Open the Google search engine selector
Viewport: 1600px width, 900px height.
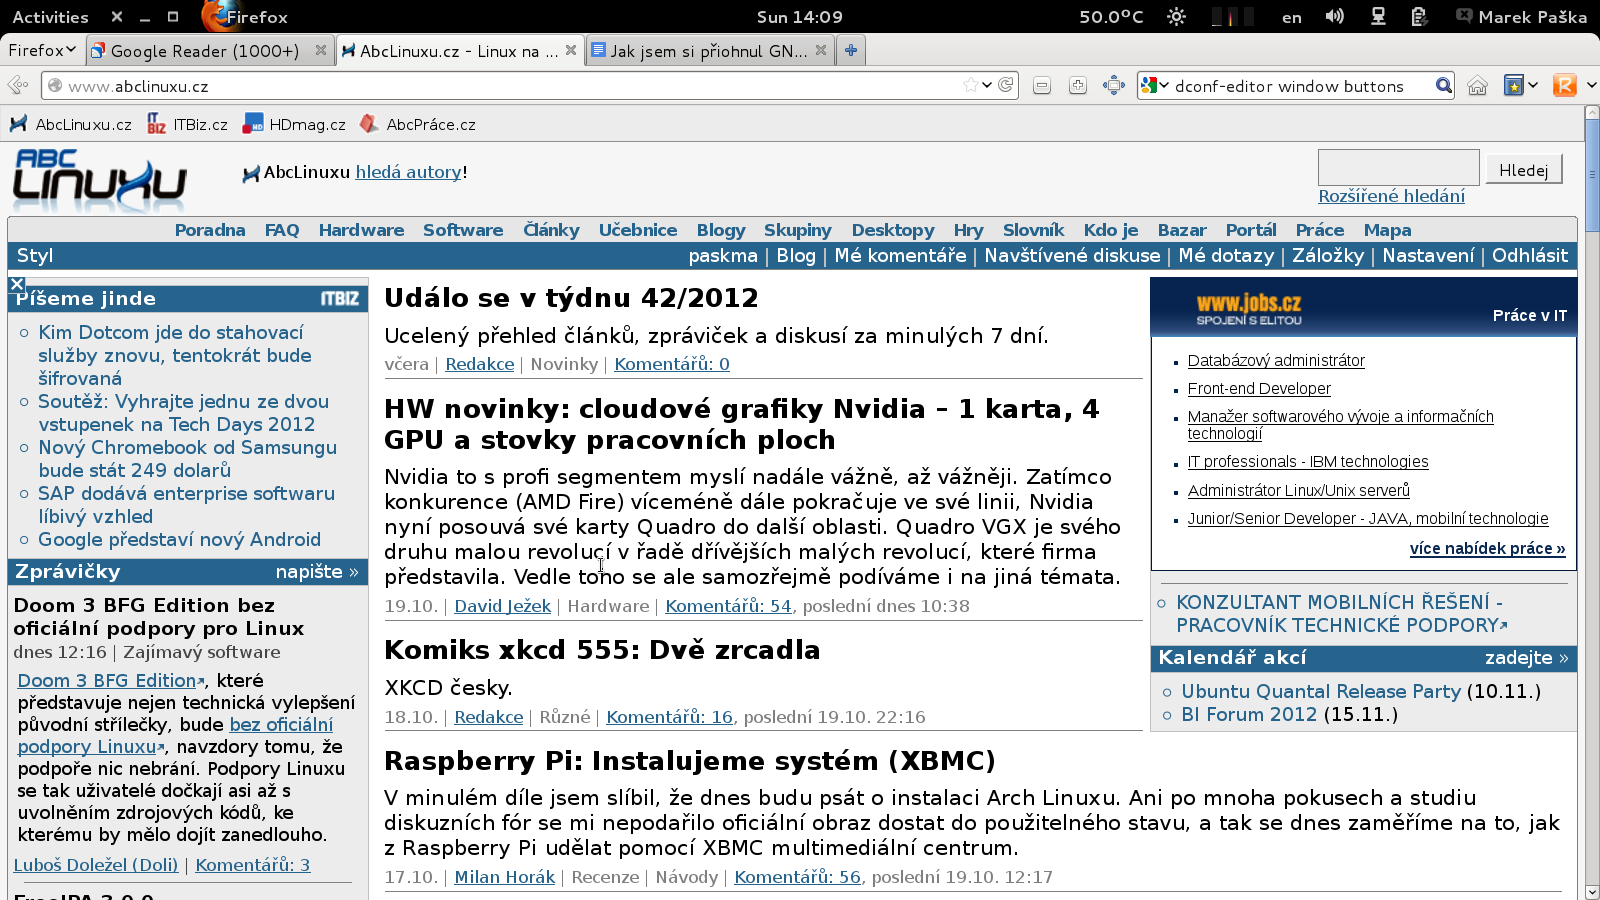pyautogui.click(x=1155, y=86)
